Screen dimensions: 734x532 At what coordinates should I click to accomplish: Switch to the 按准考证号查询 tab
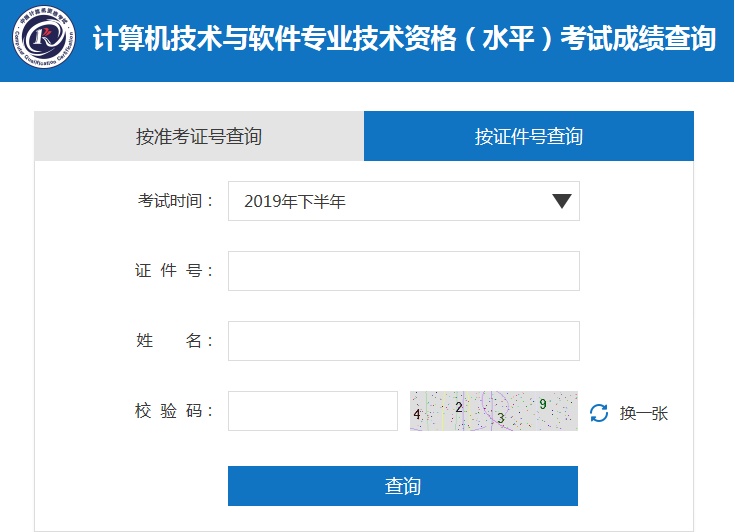pyautogui.click(x=199, y=136)
